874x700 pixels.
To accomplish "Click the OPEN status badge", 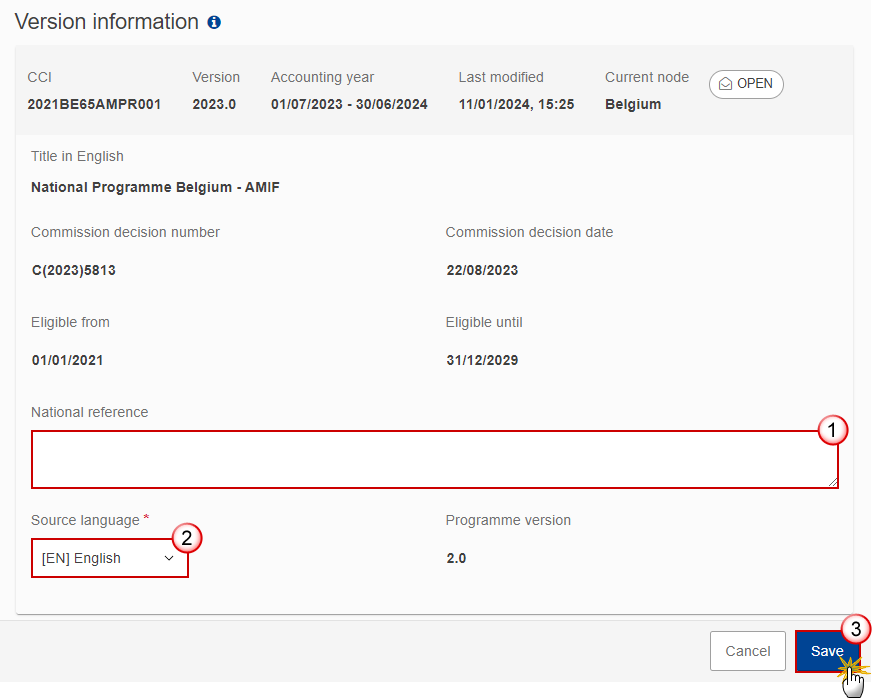I will [x=746, y=84].
